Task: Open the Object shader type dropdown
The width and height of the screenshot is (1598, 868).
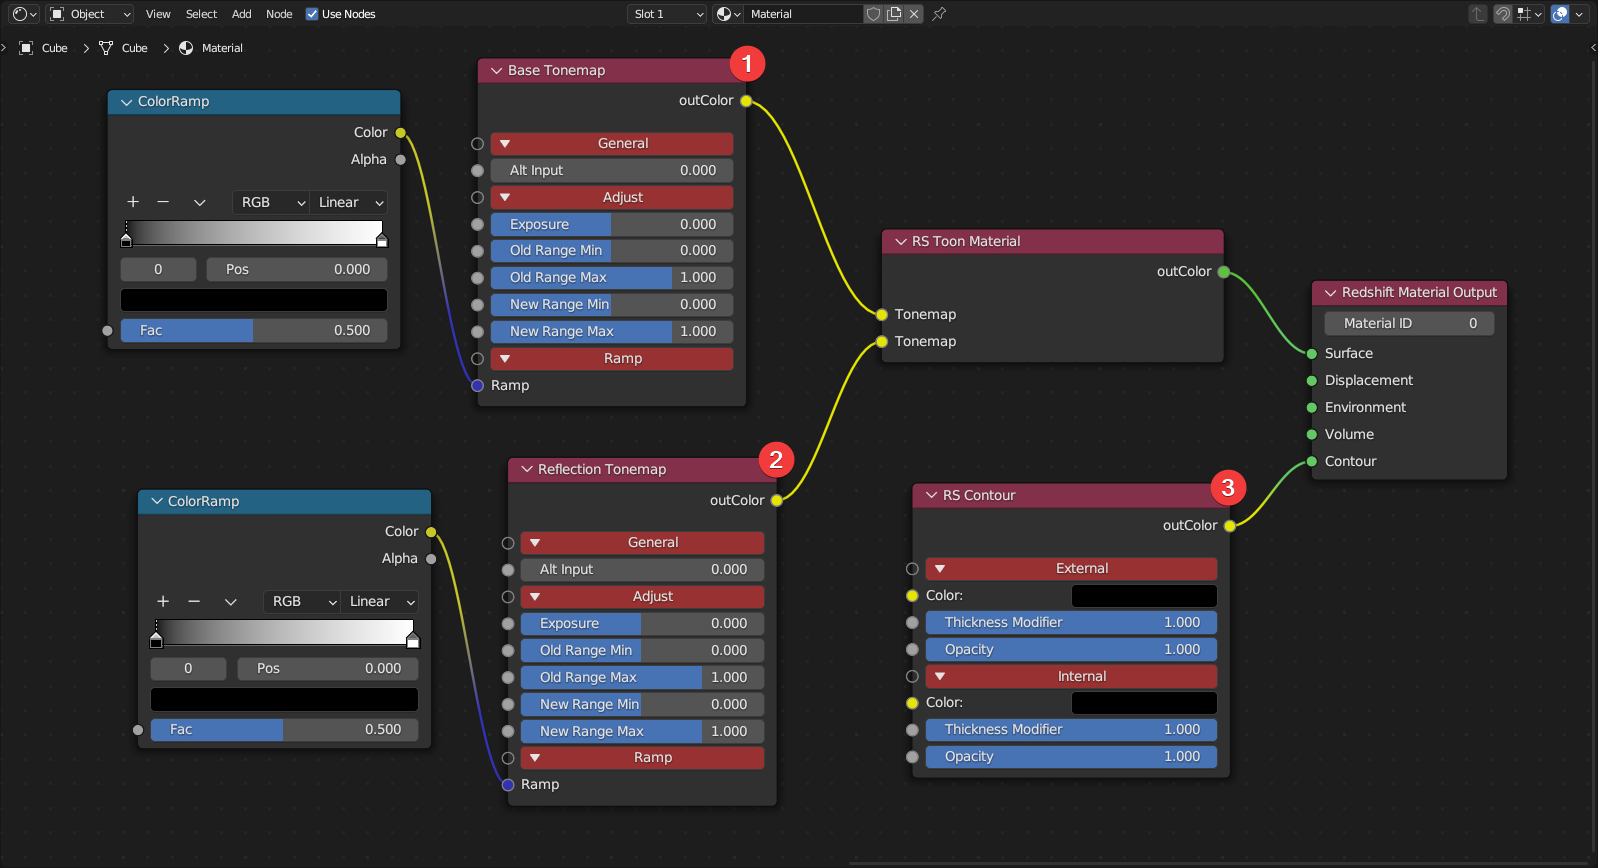Action: (x=90, y=14)
